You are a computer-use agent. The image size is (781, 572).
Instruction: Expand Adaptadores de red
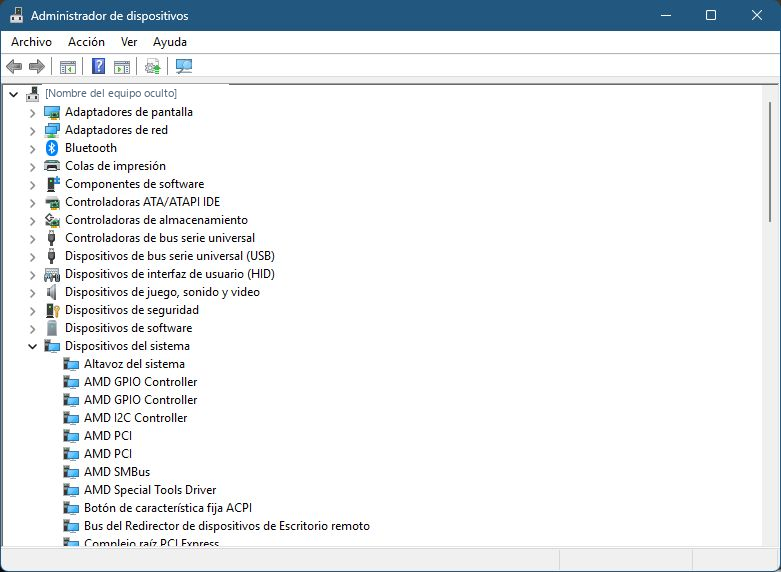(x=32, y=131)
